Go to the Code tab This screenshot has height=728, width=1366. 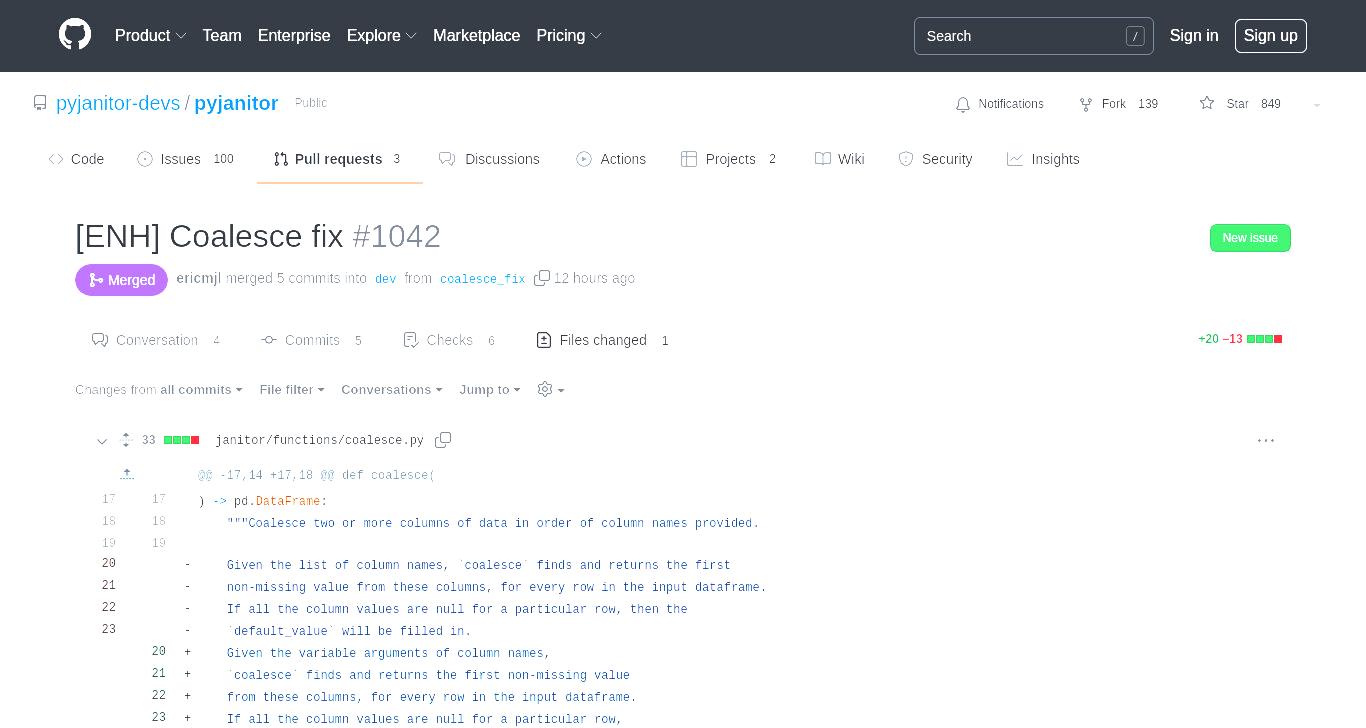tap(76, 159)
